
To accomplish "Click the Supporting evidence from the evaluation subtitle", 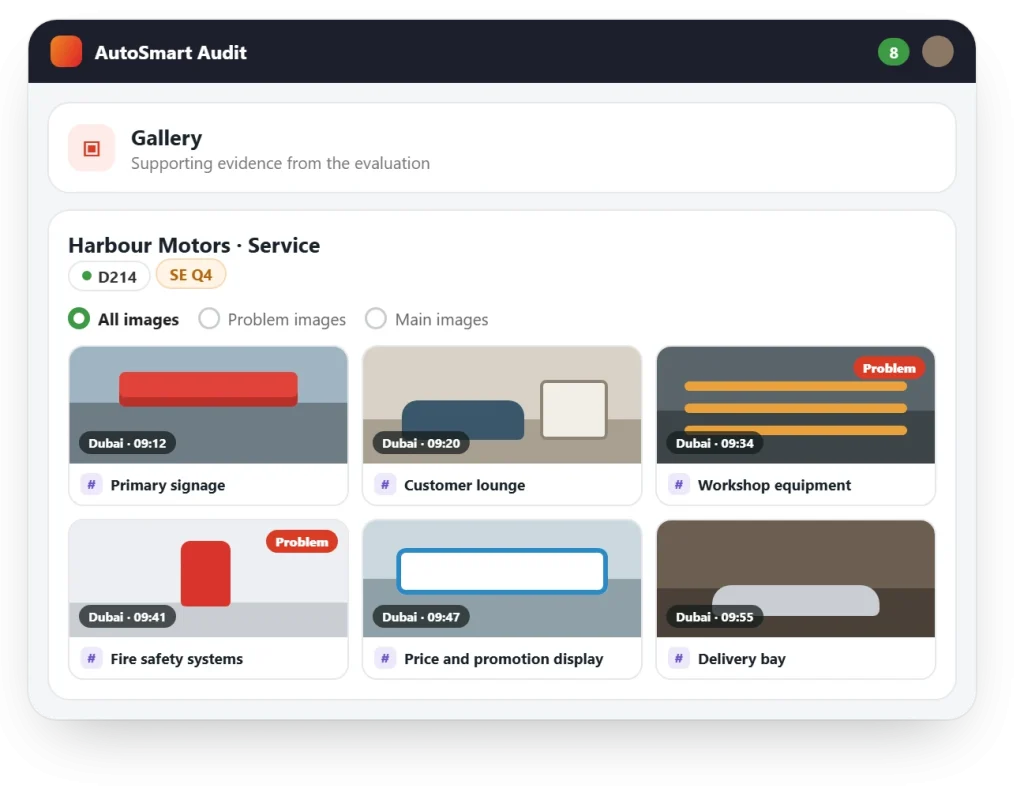I will [280, 163].
